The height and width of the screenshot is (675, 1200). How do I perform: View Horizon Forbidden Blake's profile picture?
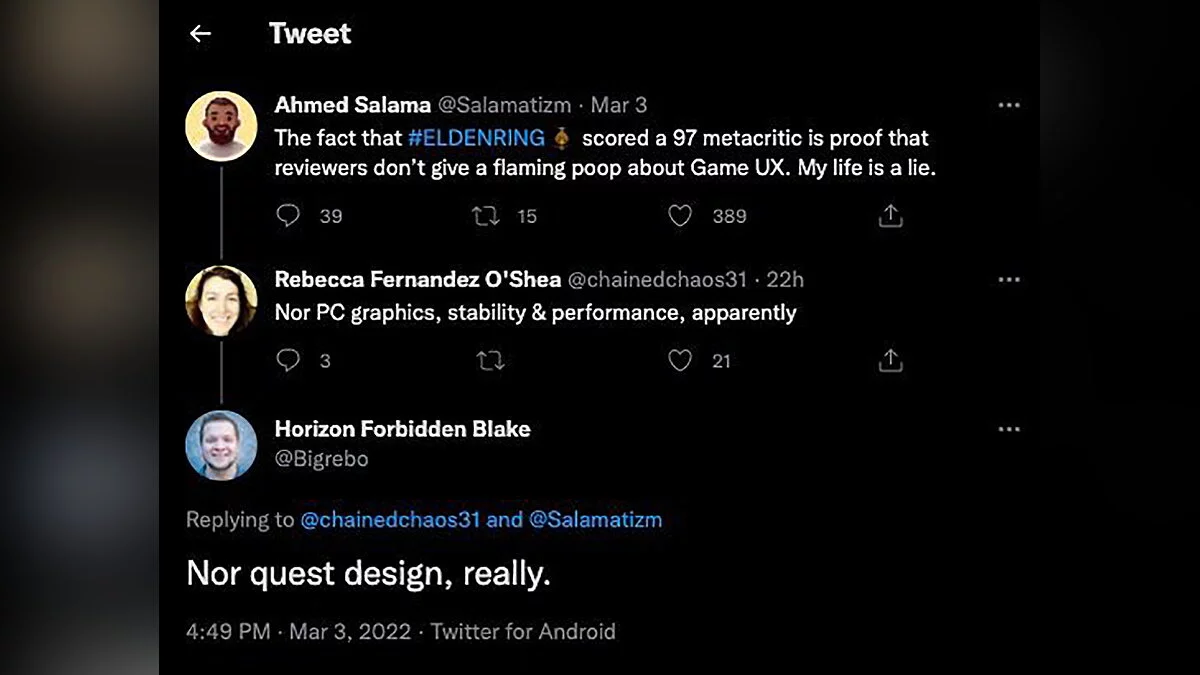pyautogui.click(x=222, y=445)
